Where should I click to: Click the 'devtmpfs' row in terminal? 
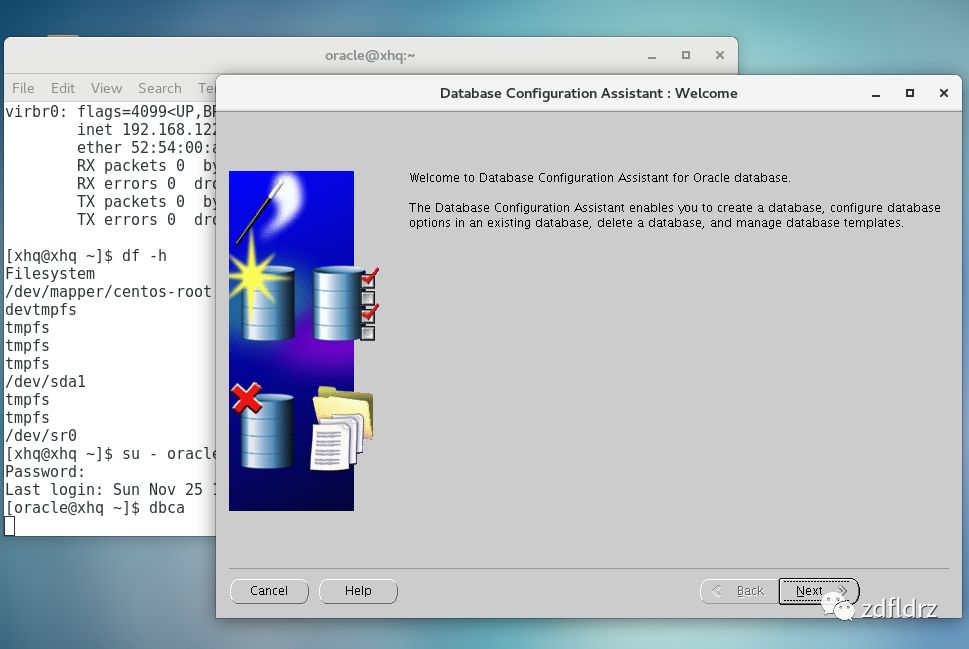click(41, 310)
